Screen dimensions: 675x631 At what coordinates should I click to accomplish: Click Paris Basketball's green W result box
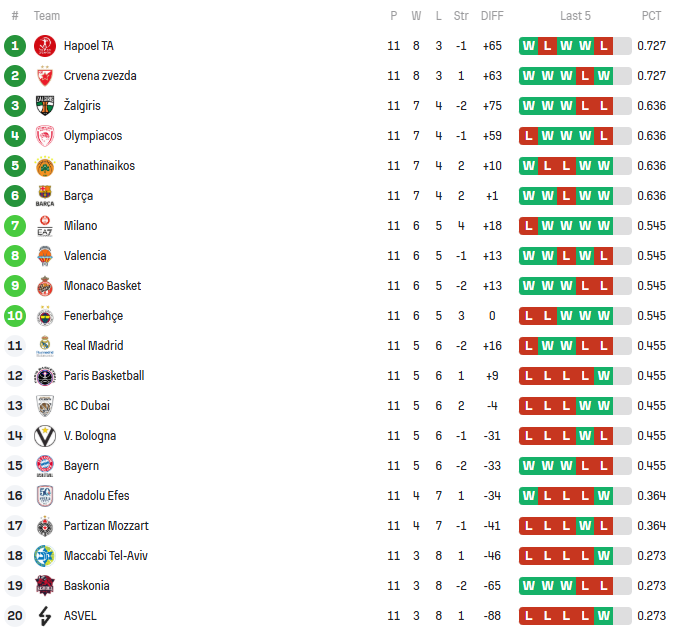[603, 376]
